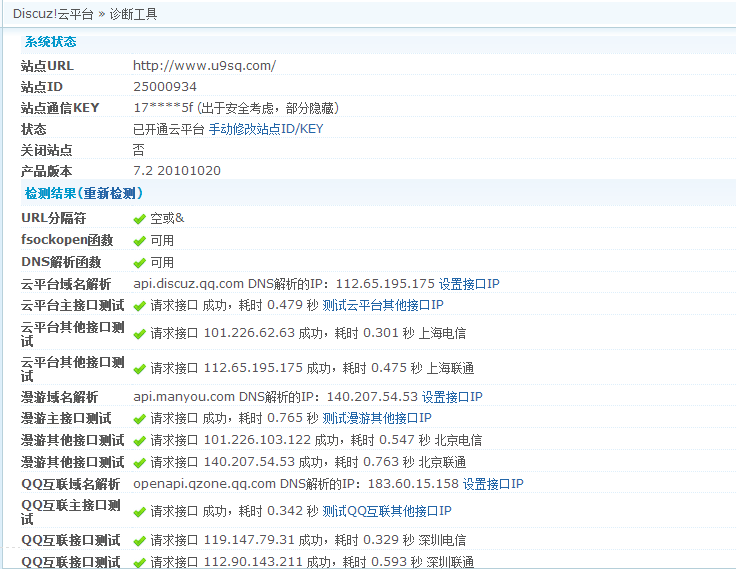Image resolution: width=736 pixels, height=569 pixels.
Task: Click the 关闭站点 label
Action: (x=46, y=150)
